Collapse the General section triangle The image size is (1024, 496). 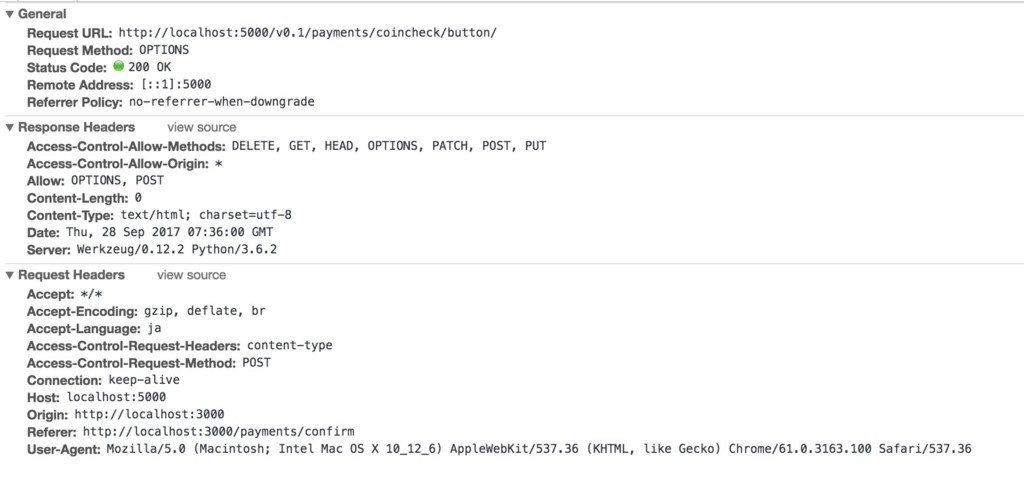pyautogui.click(x=10, y=14)
